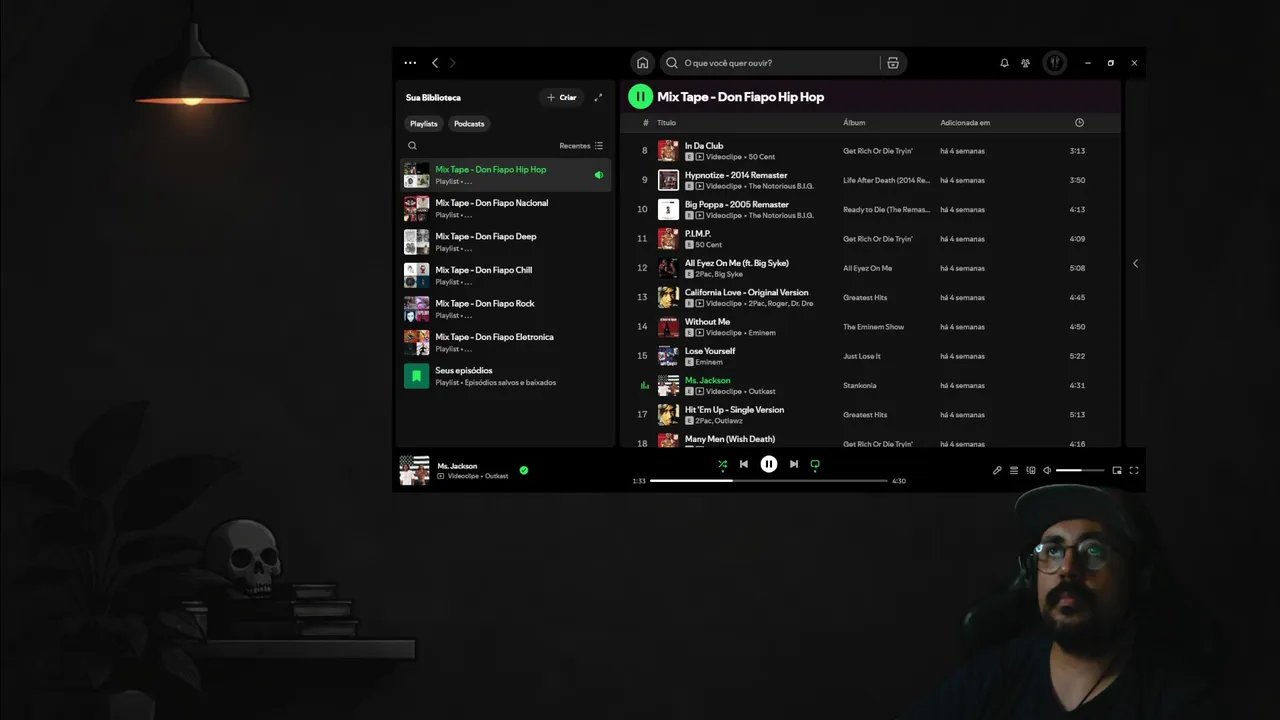Toggle shuffle in player bar
1280x720 pixels.
722,464
